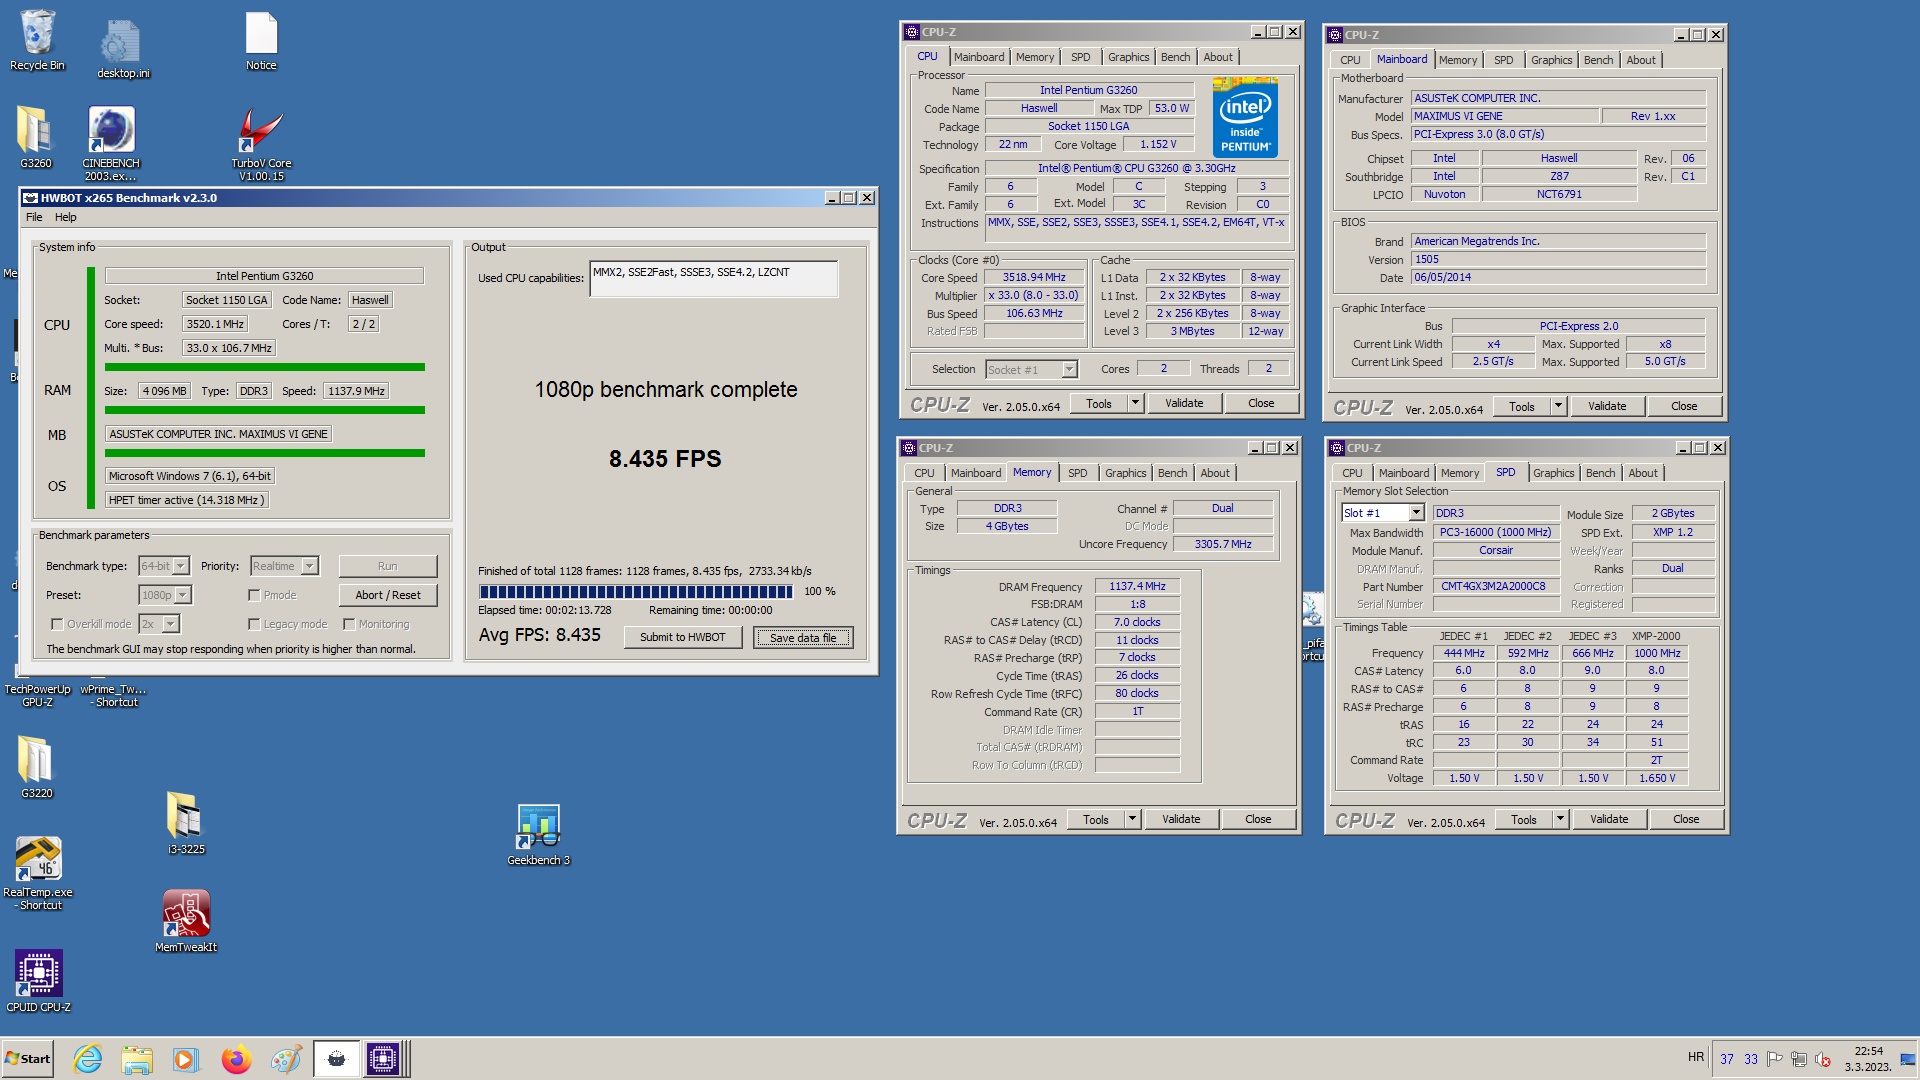
Task: Open the Benchmark type 64-bit dropdown
Action: point(181,566)
